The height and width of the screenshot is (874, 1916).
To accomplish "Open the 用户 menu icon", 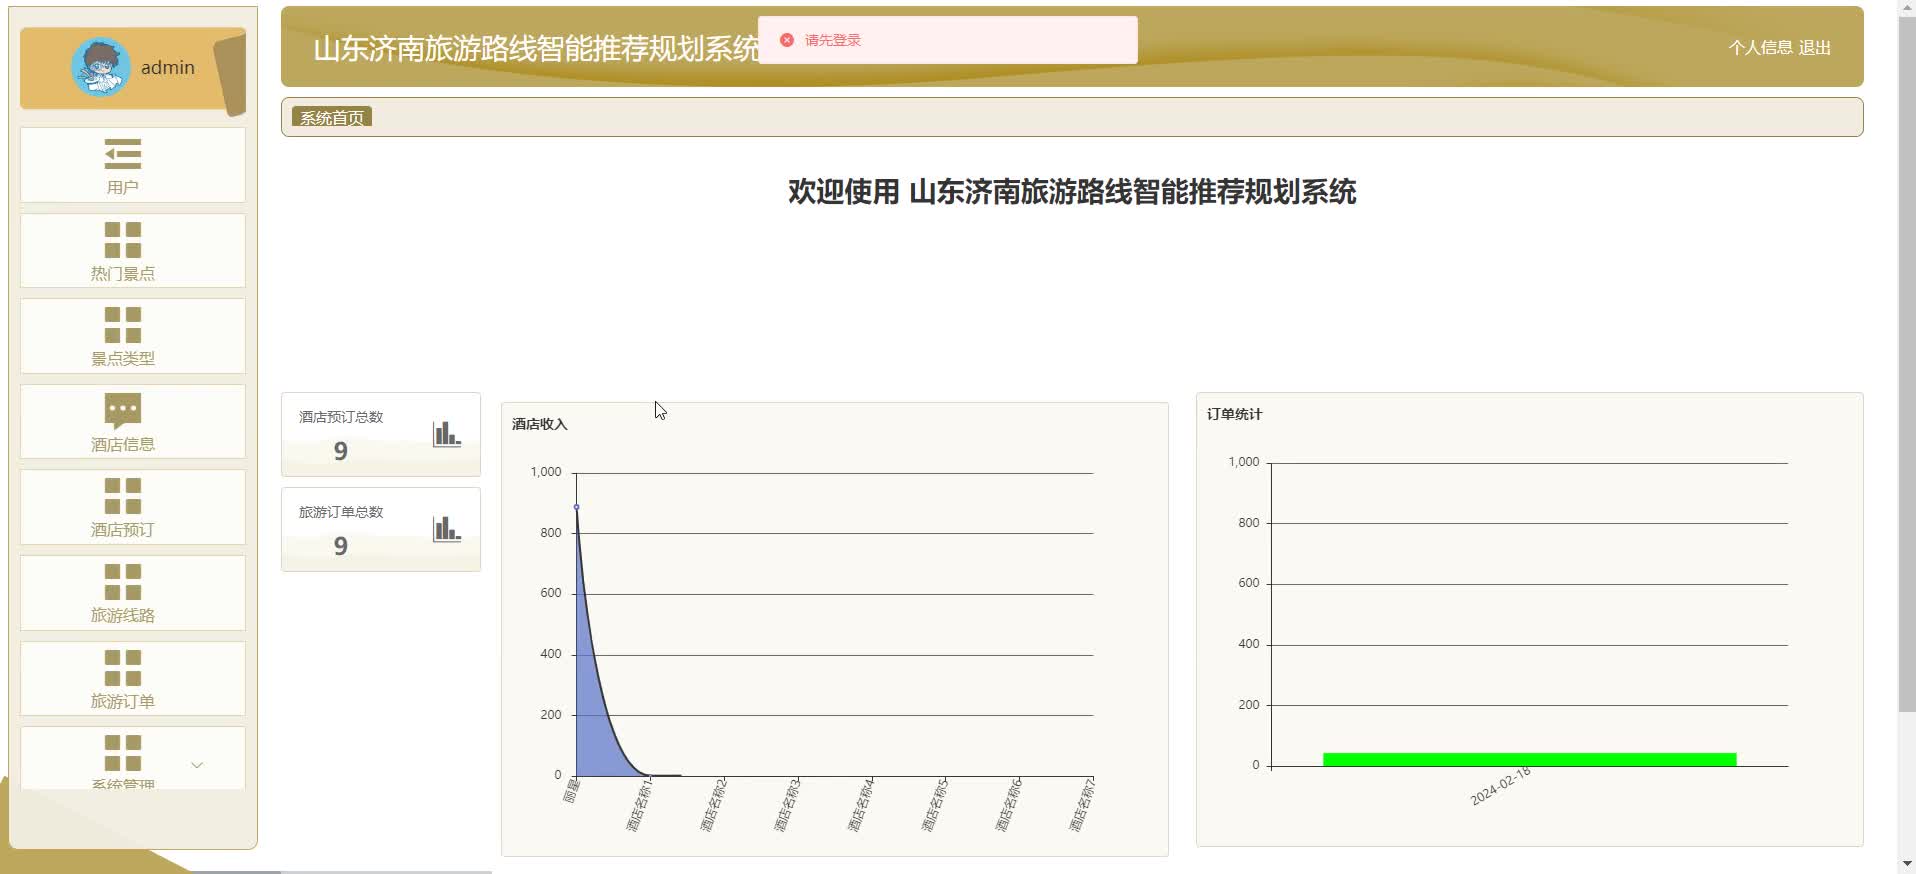I will (123, 154).
